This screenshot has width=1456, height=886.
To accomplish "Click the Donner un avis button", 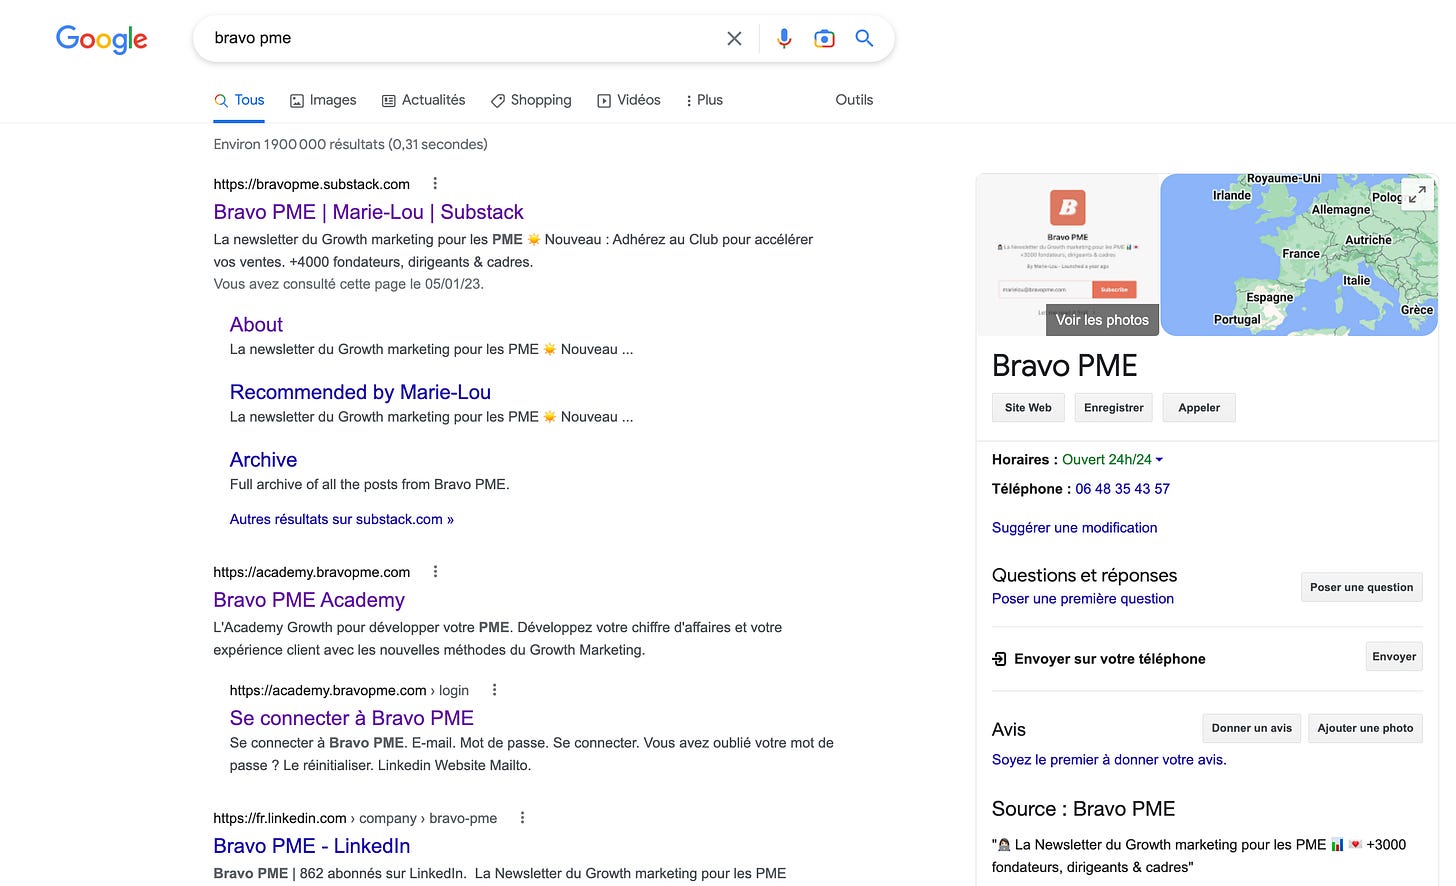I will 1252,728.
